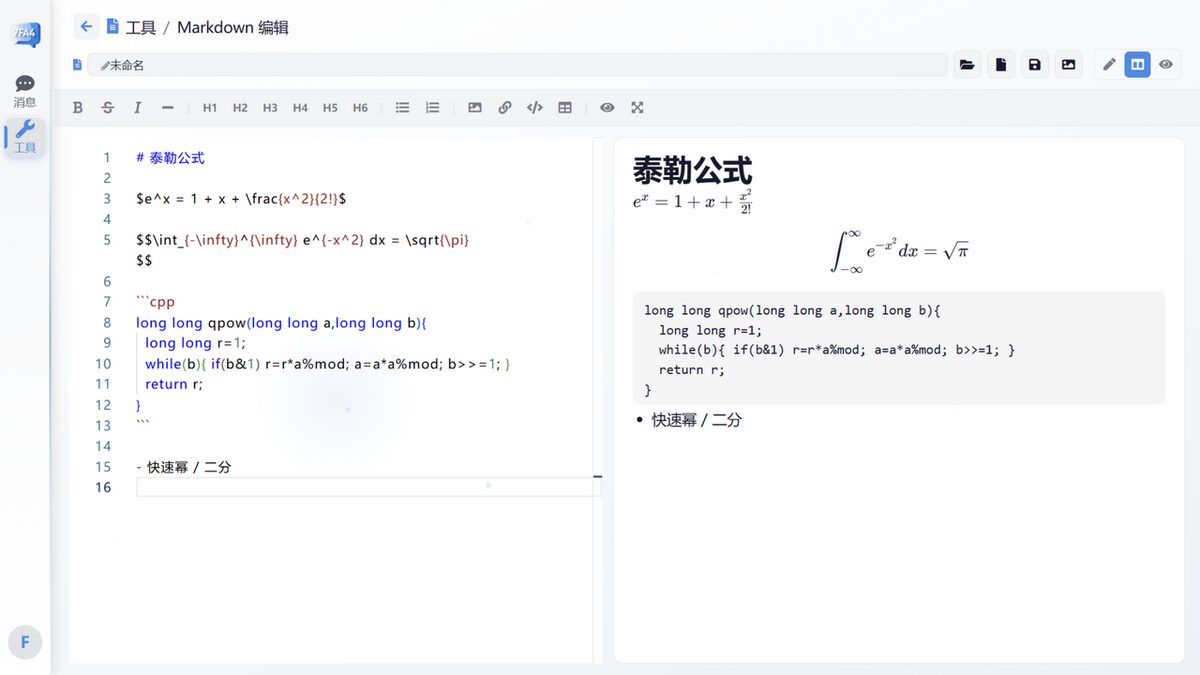The width and height of the screenshot is (1200, 675).
Task: Insert an image from editor toolbar
Action: [475, 108]
